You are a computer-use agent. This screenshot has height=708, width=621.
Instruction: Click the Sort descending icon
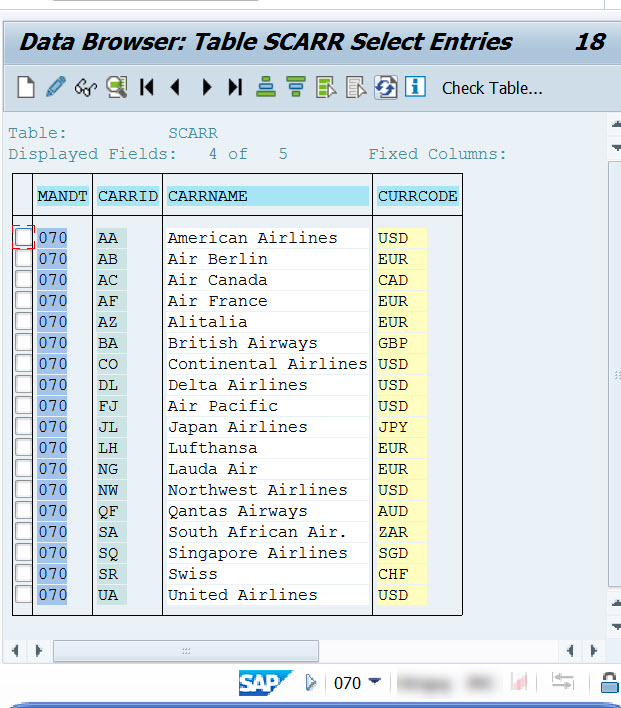click(x=296, y=87)
